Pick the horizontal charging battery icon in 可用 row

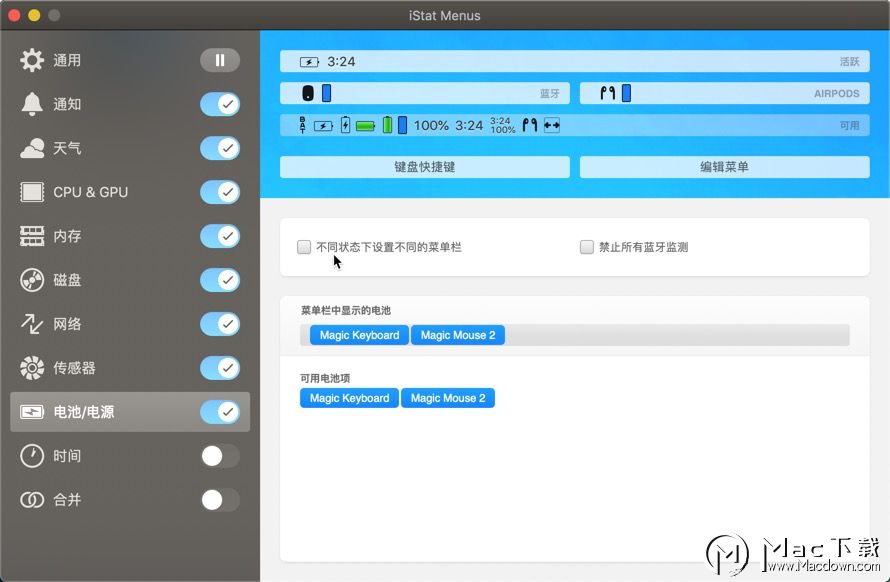point(324,125)
